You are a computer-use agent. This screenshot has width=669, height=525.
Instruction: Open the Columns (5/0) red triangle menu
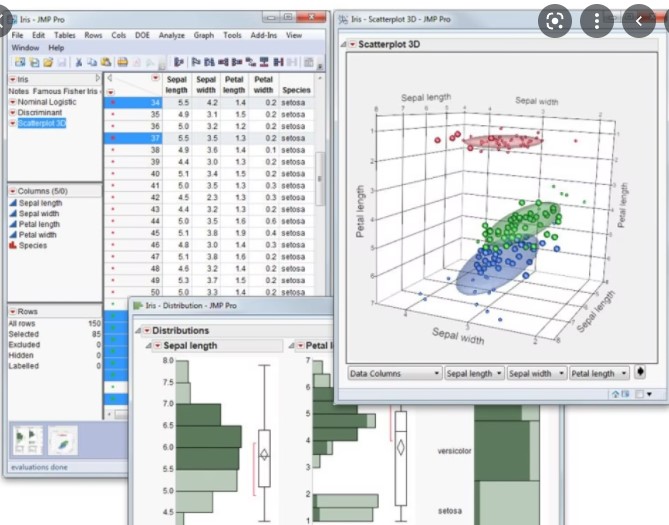[13, 191]
